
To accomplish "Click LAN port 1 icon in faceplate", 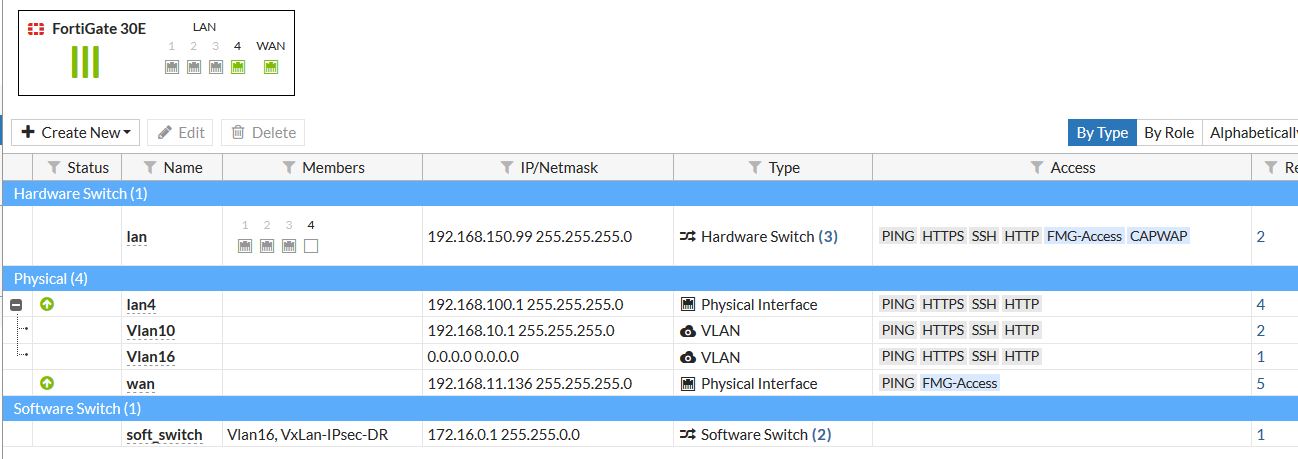I will click(x=172, y=67).
